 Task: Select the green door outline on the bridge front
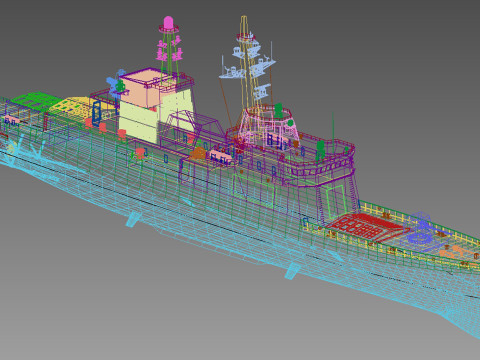coord(336,201)
